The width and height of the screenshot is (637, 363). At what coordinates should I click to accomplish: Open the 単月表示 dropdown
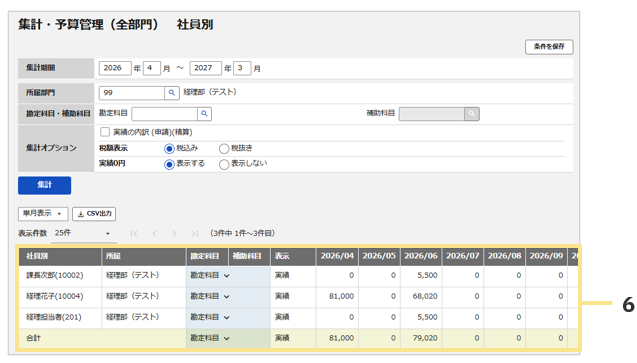click(43, 214)
